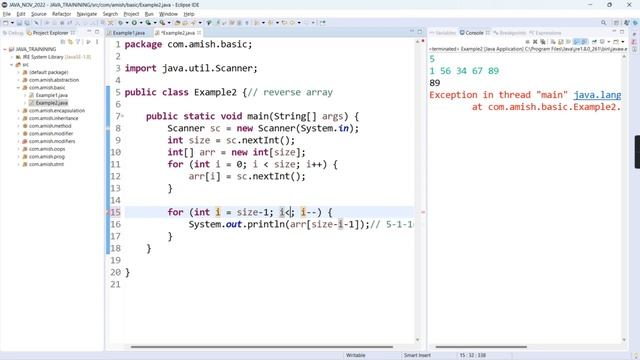Expand the com.amish.encapsulation package
This screenshot has height=360, width=640.
coord(18,111)
